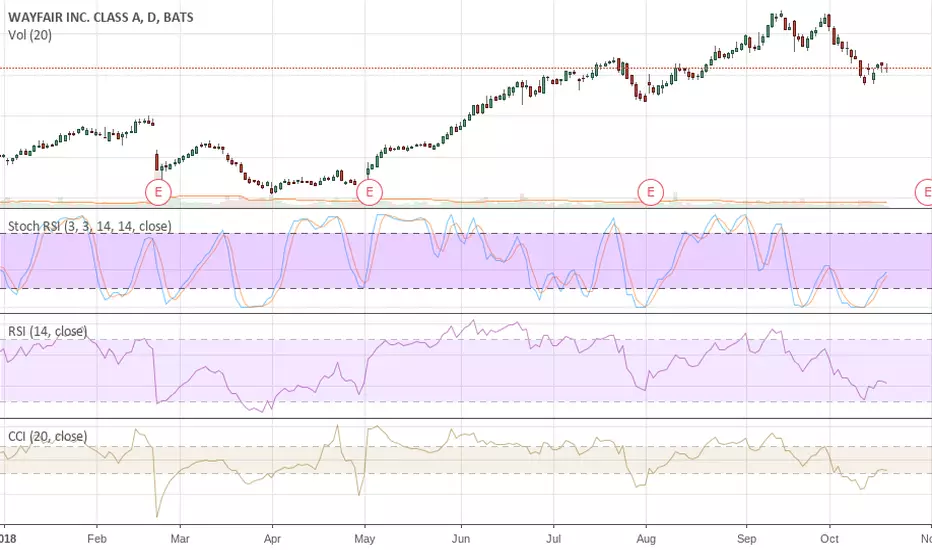
Task: Select the Stoch RSI (3, 3, 14, 14, close) label
Action: [90, 226]
